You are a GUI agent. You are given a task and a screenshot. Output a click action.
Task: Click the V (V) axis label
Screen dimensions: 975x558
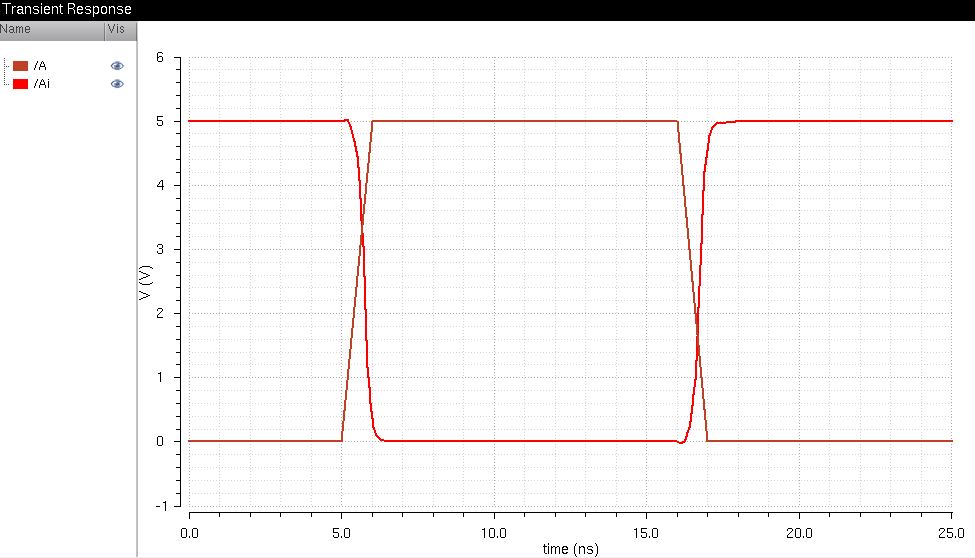point(146,282)
